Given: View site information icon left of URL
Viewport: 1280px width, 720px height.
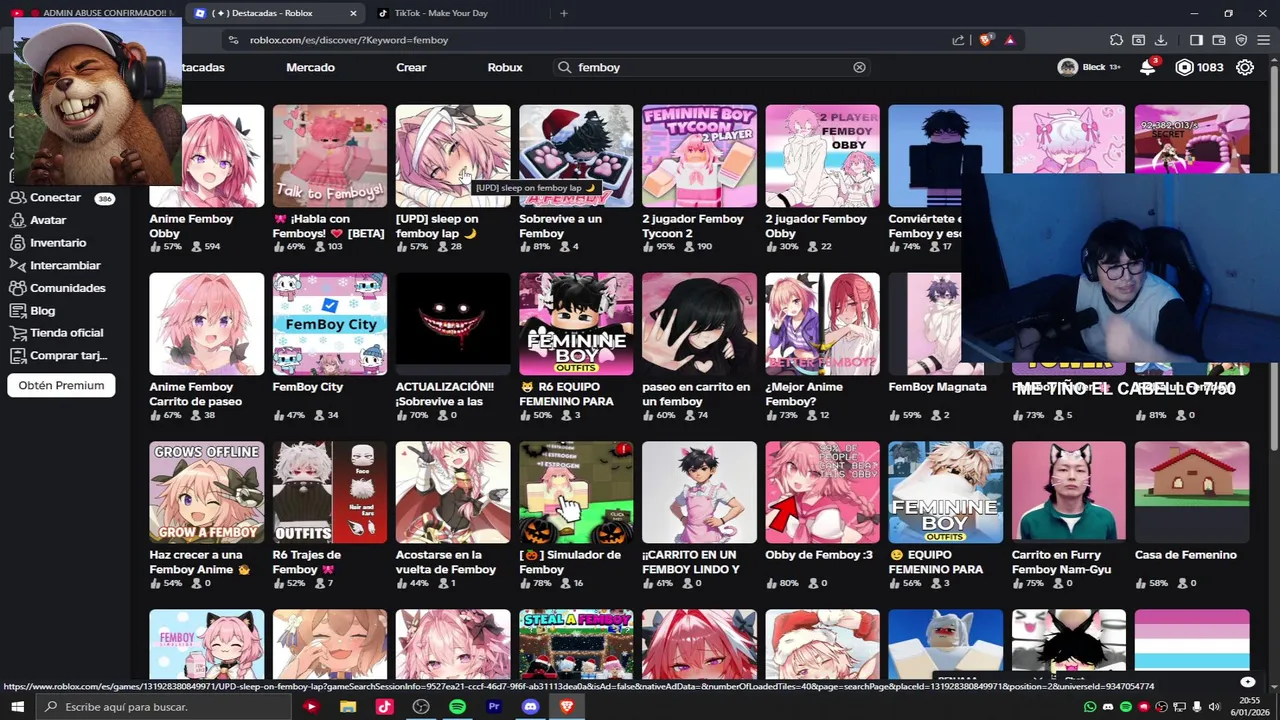Looking at the screenshot, I should [234, 40].
